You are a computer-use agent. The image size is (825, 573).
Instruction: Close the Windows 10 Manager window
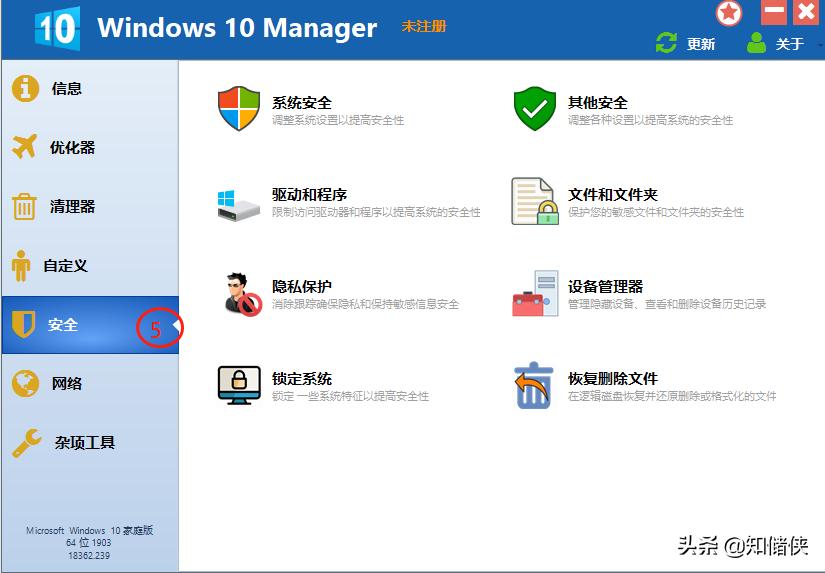point(806,12)
